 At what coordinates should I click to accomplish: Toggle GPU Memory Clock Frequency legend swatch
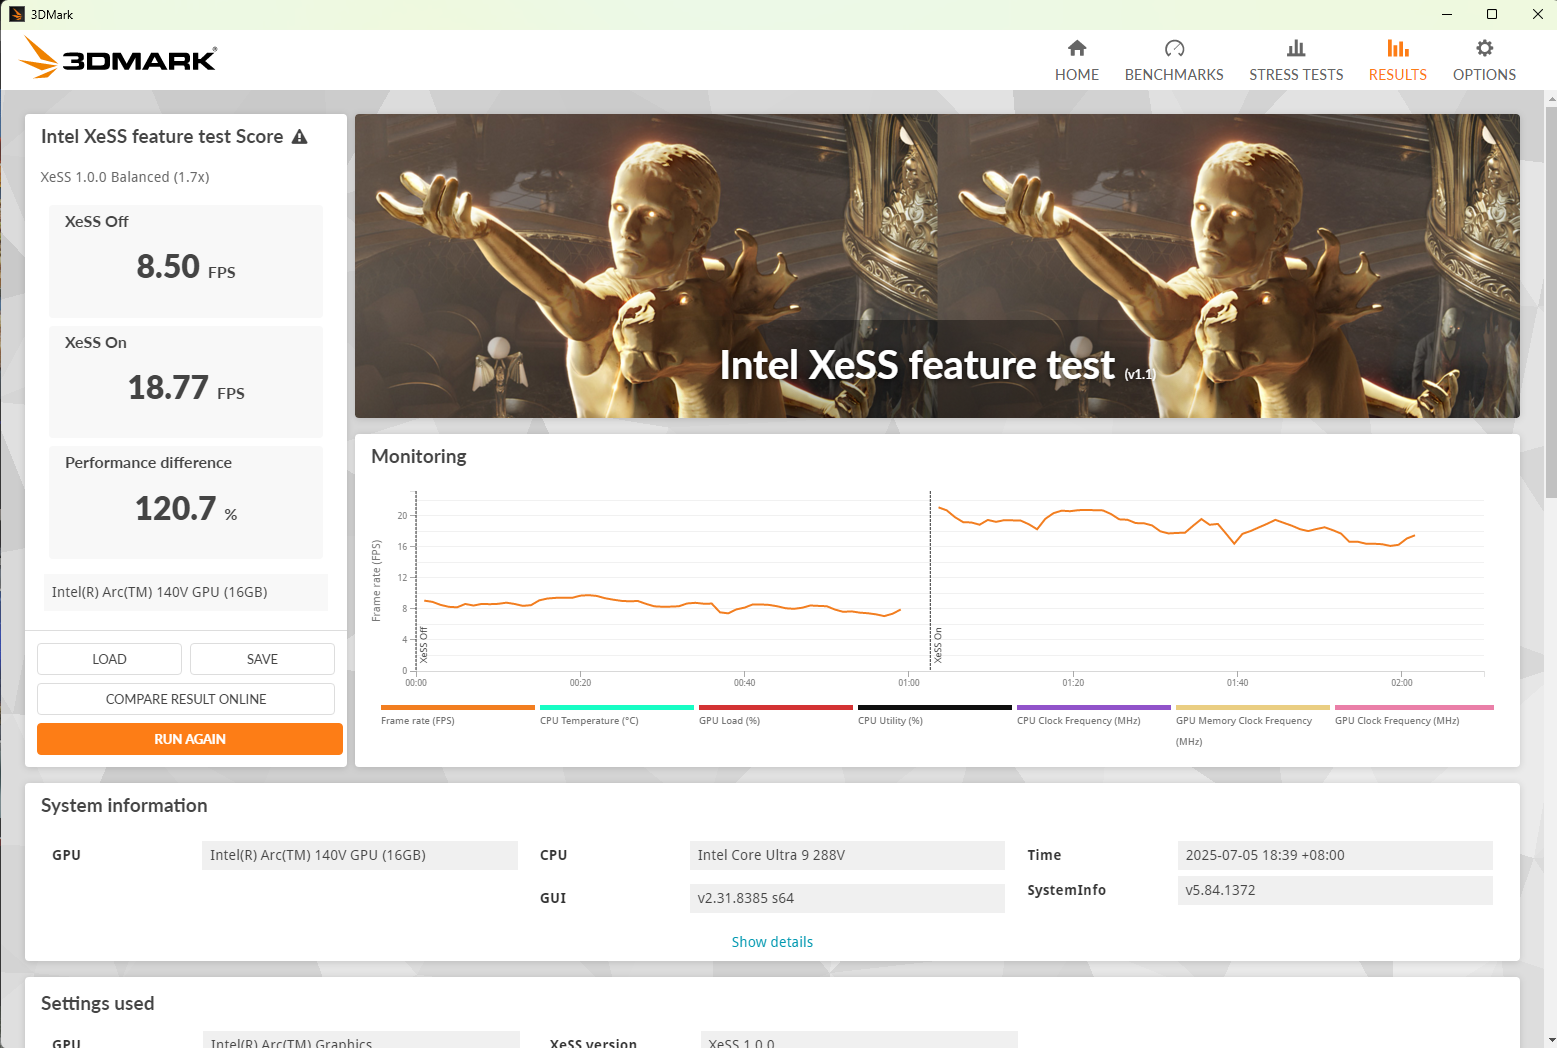1253,707
